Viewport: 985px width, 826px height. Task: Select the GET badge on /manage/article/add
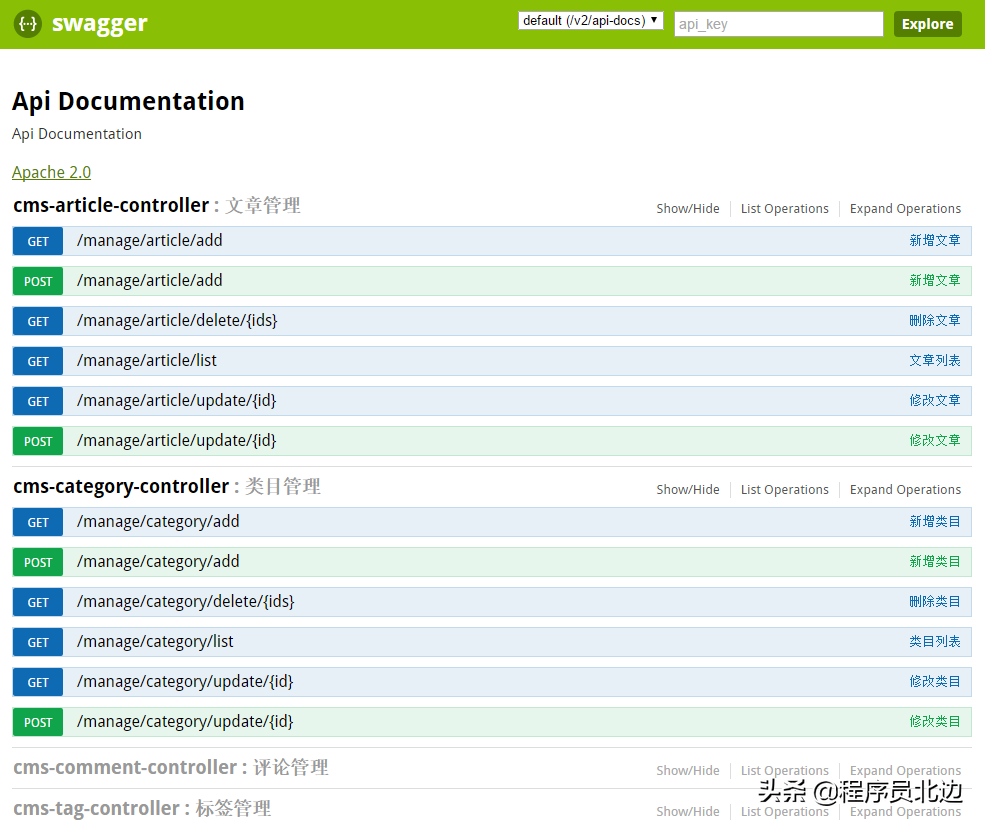pyautogui.click(x=37, y=240)
